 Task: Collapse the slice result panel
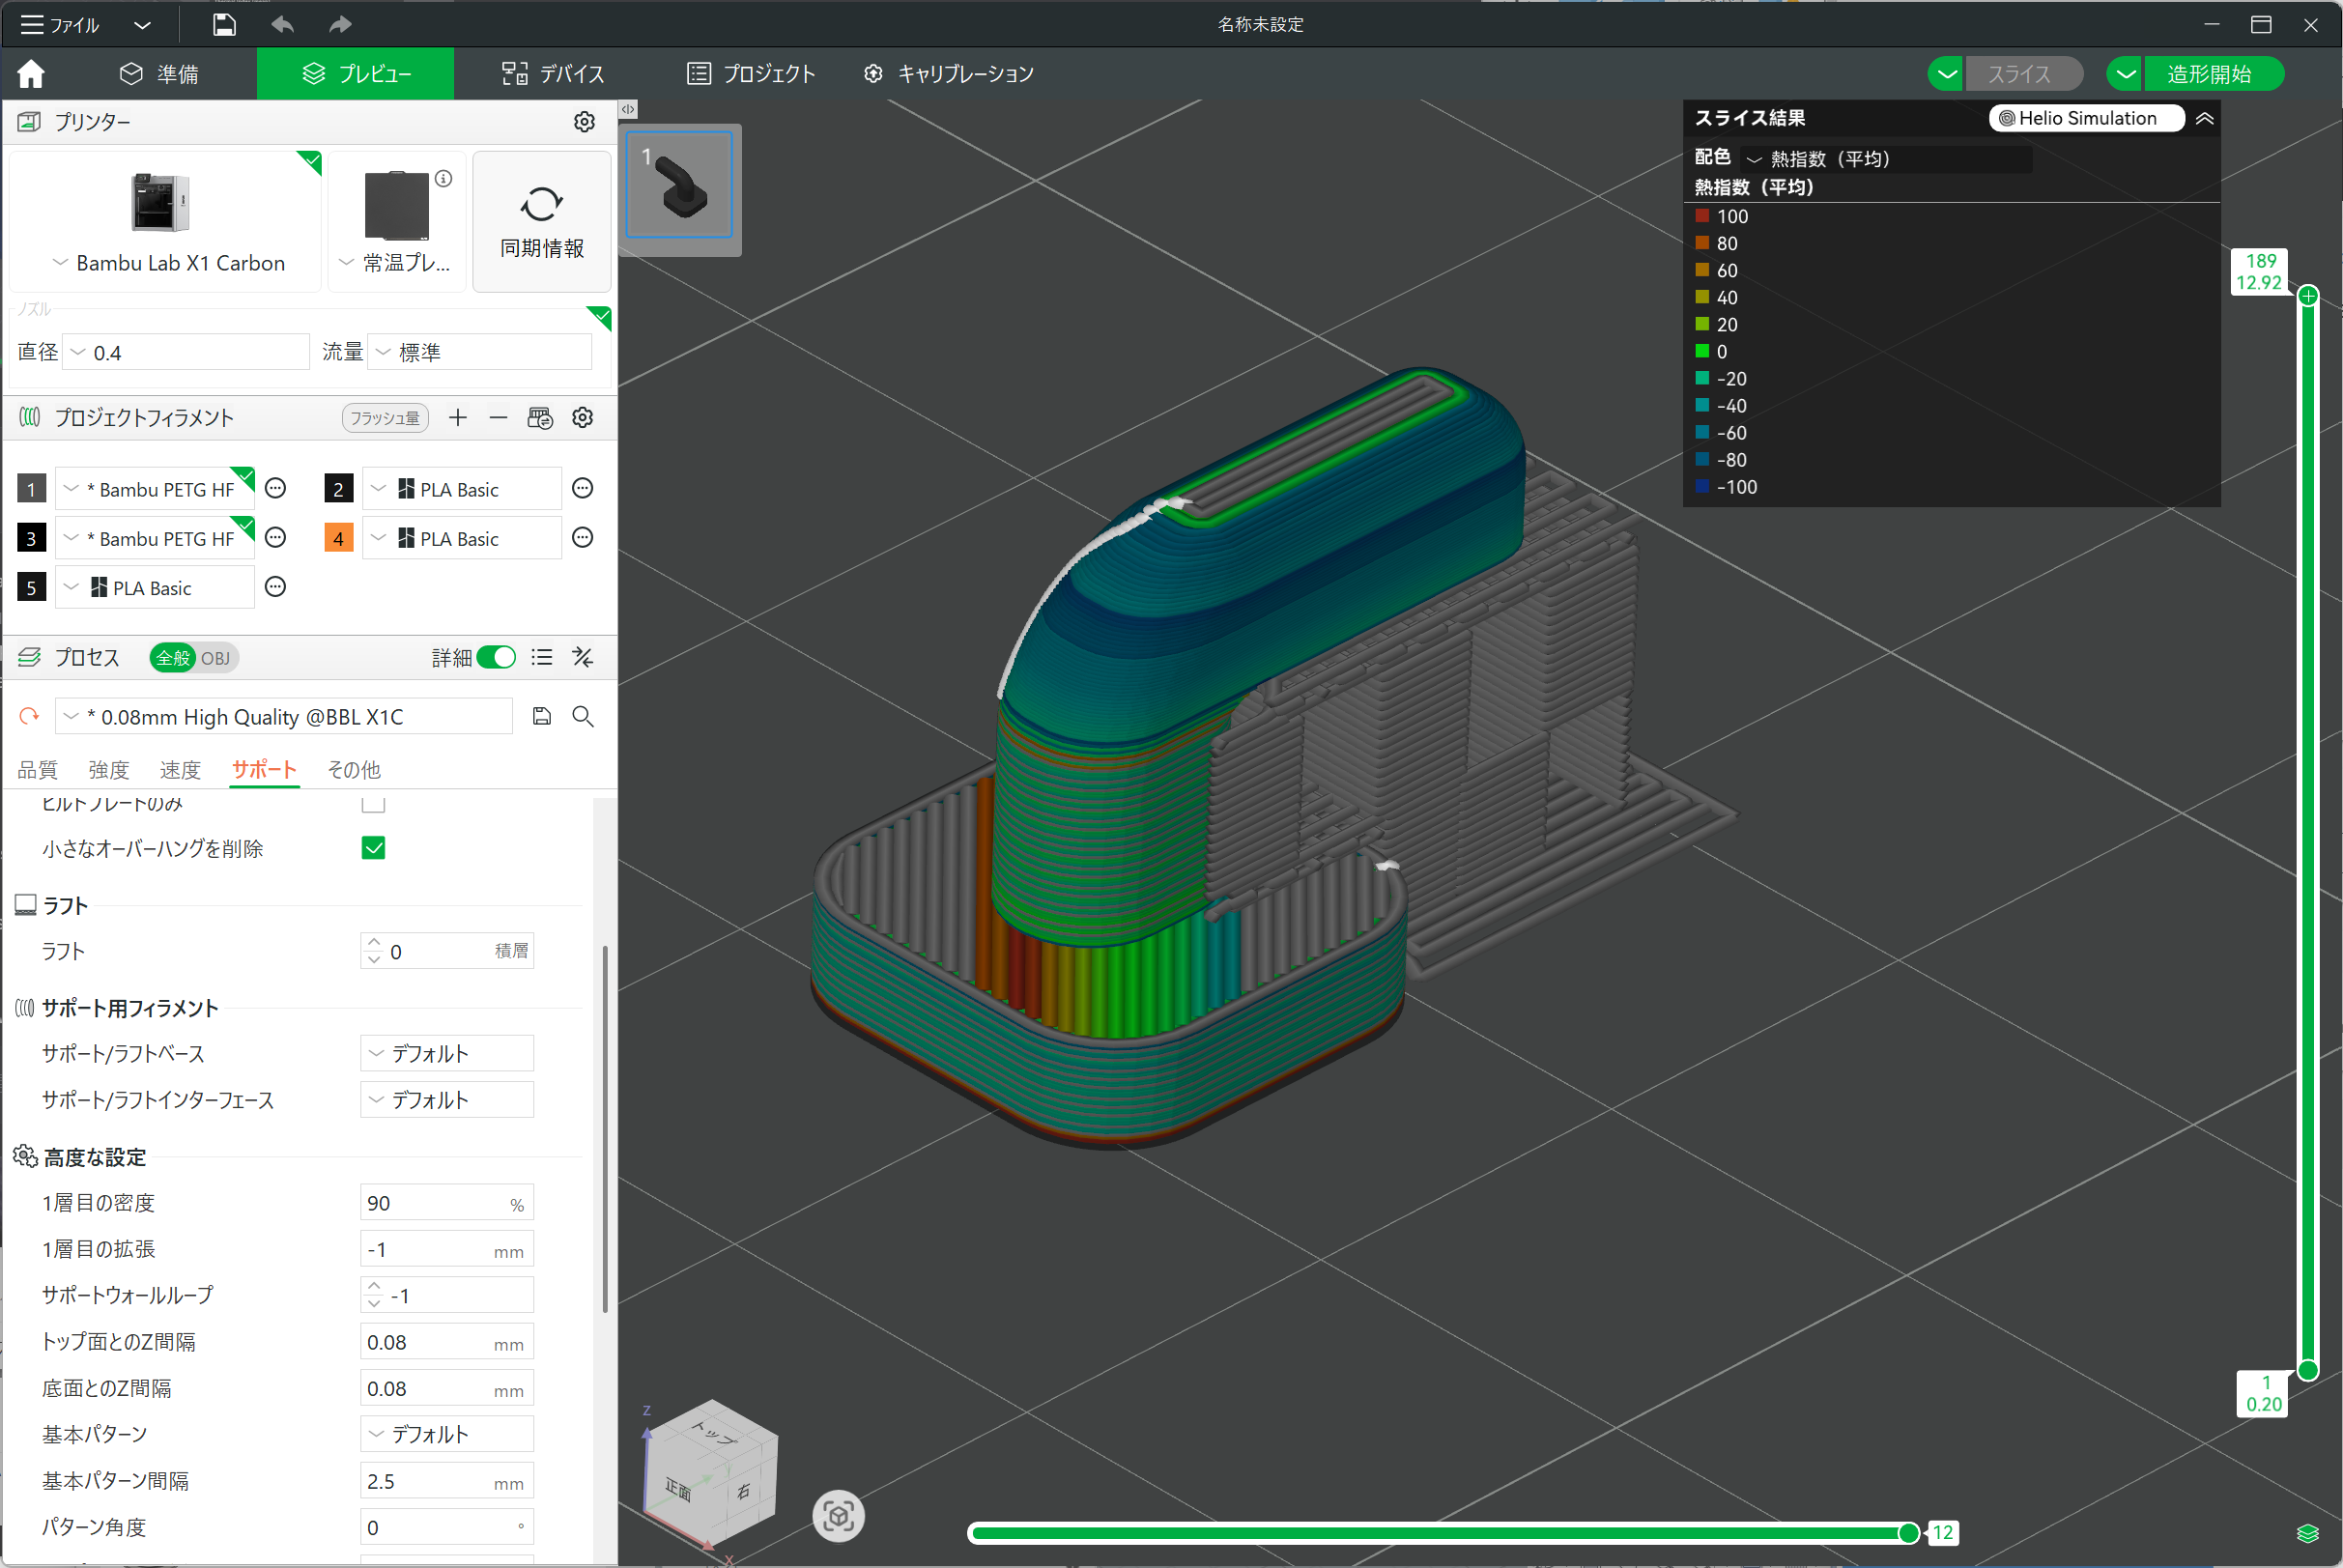tap(2205, 118)
